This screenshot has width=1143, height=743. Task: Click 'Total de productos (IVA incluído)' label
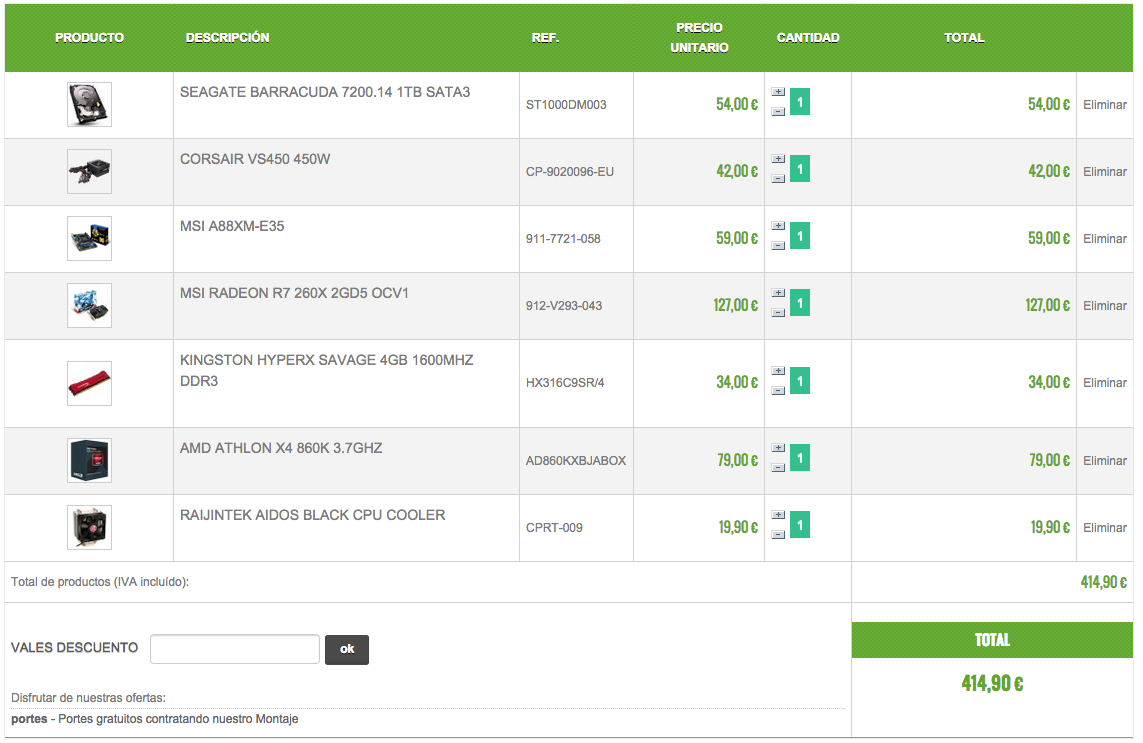point(100,582)
